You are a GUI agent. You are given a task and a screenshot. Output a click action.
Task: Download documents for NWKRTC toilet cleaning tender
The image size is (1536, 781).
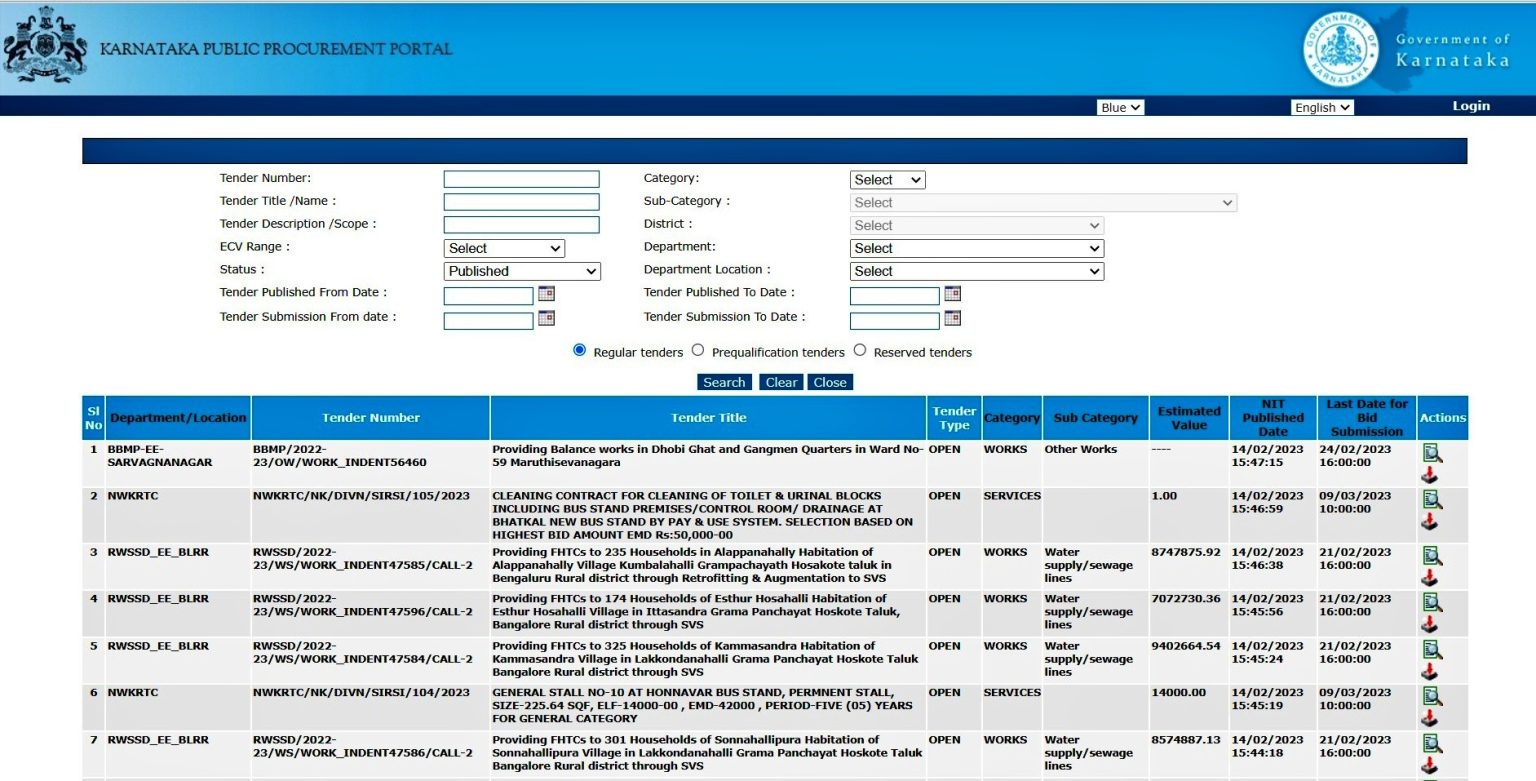1429,521
